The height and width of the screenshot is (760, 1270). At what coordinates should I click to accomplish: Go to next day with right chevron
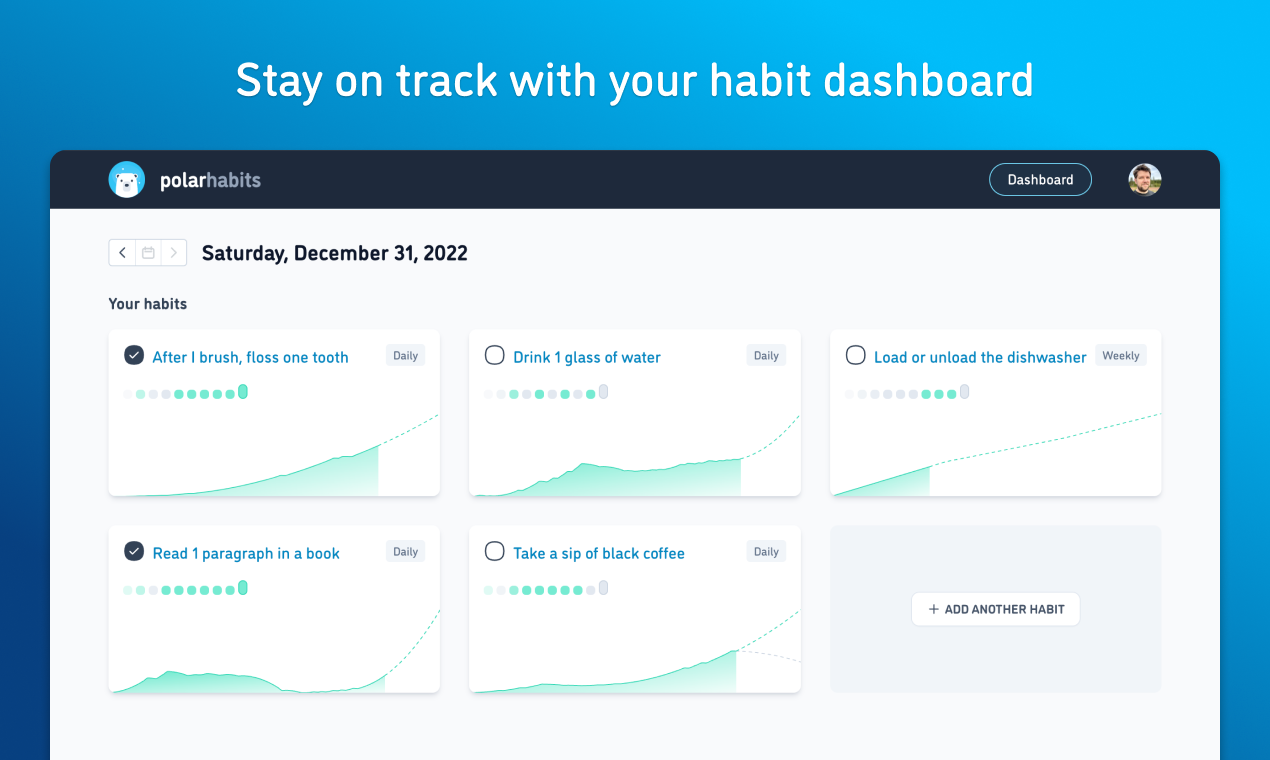(x=174, y=253)
